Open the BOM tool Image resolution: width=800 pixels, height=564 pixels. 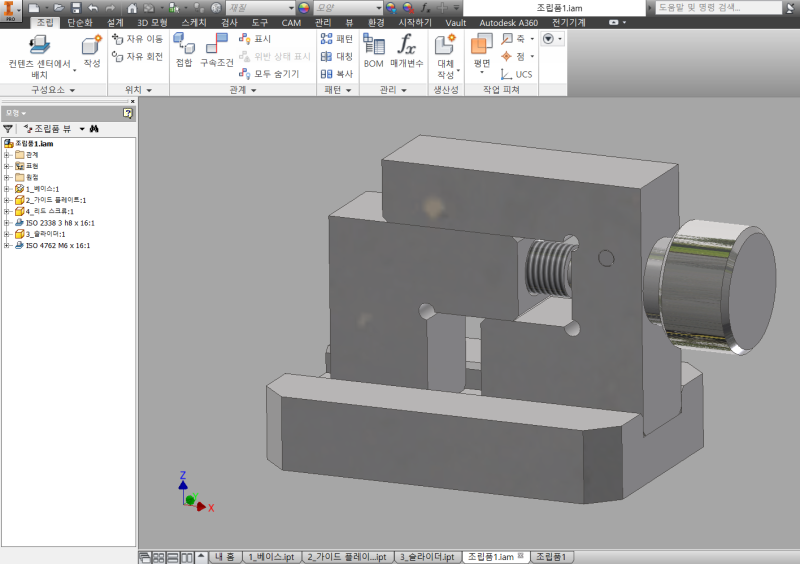click(373, 49)
